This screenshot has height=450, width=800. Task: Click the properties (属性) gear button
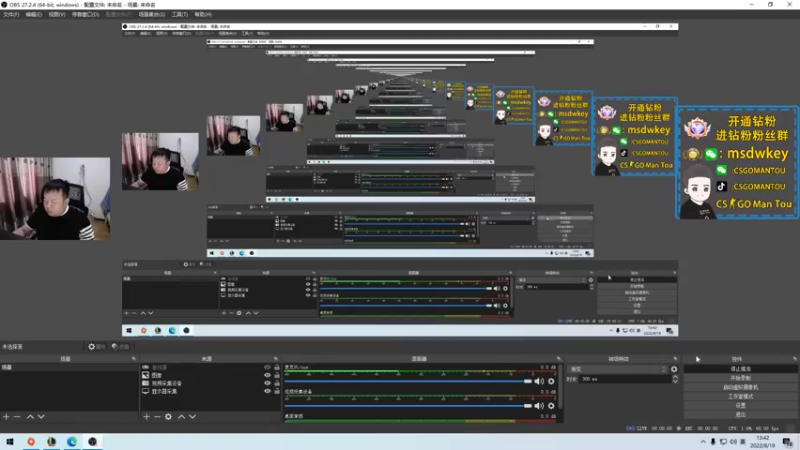tap(96, 346)
